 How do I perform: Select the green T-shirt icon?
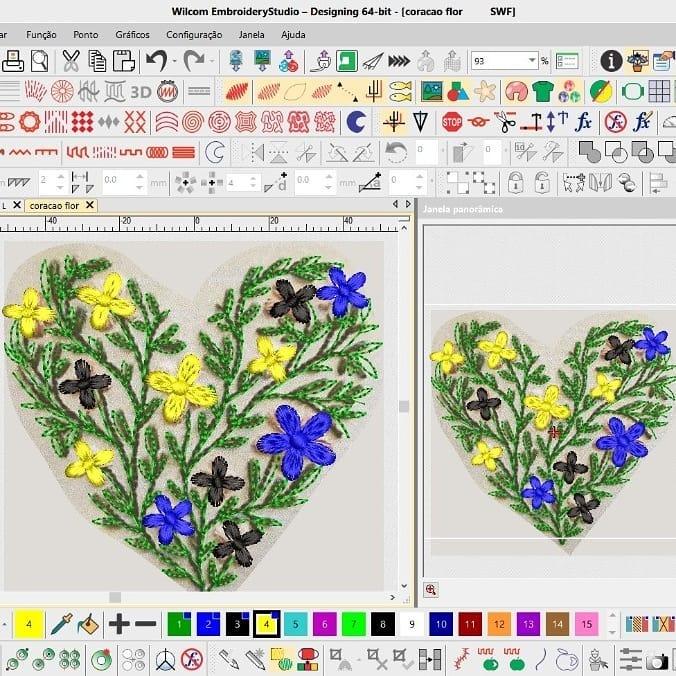543,92
